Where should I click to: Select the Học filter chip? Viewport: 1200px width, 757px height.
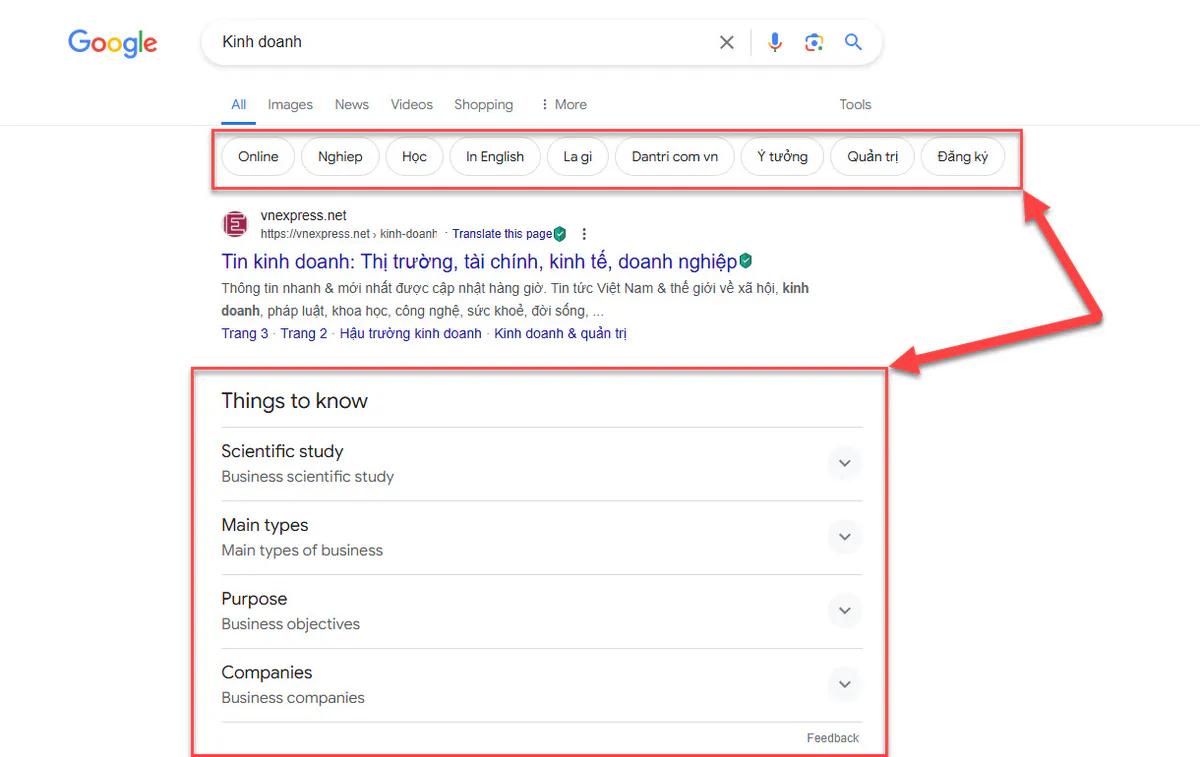[x=414, y=156]
